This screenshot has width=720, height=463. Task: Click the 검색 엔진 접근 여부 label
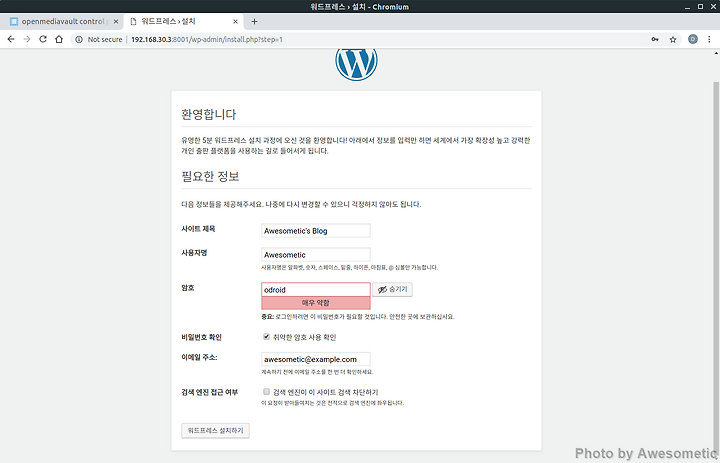pos(210,392)
